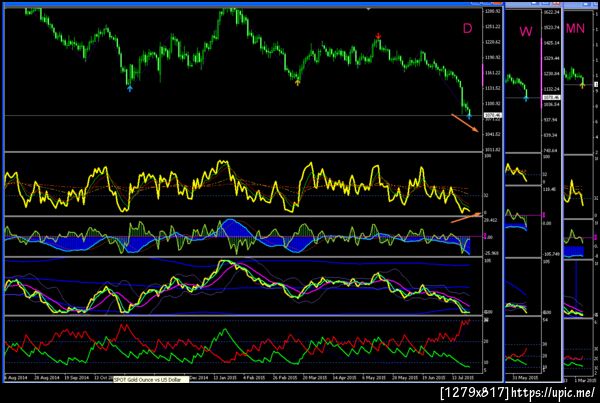Screen dimensions: 600x403
Task: Click the 937.94 price level on W scale
Action: click(550, 120)
